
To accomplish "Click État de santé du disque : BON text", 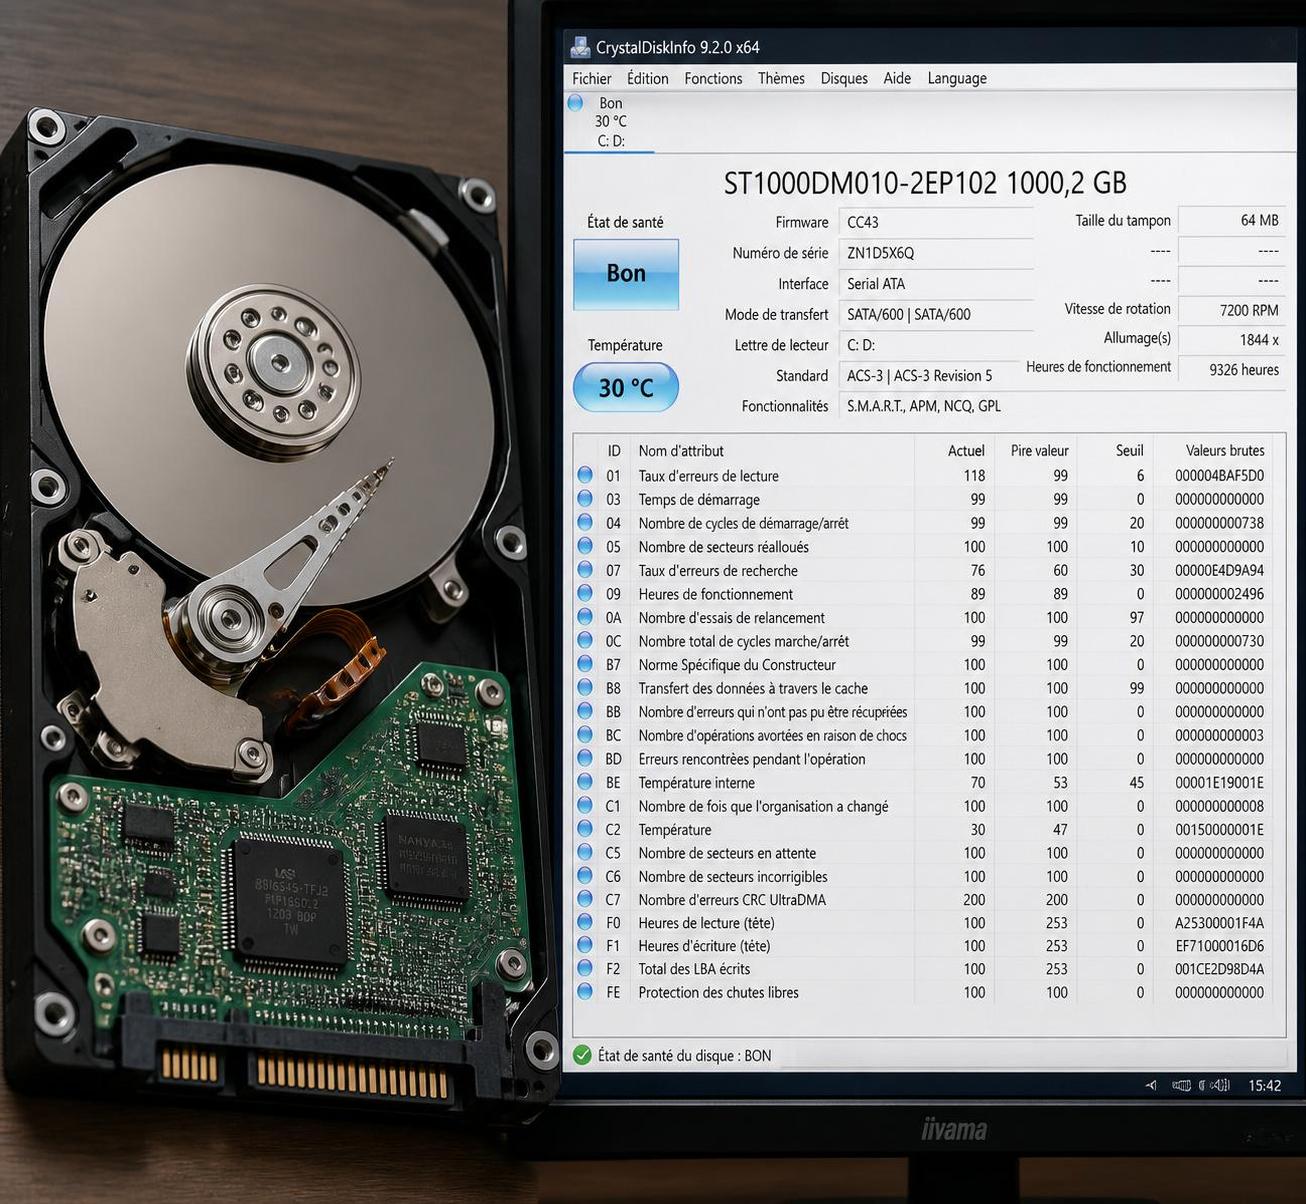I will point(684,1056).
